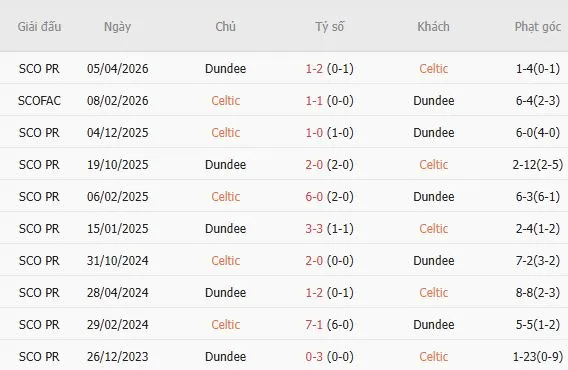Select the 2-0 (2-0) score on 19/10/2025
This screenshot has height=370, width=568.
coord(329,165)
